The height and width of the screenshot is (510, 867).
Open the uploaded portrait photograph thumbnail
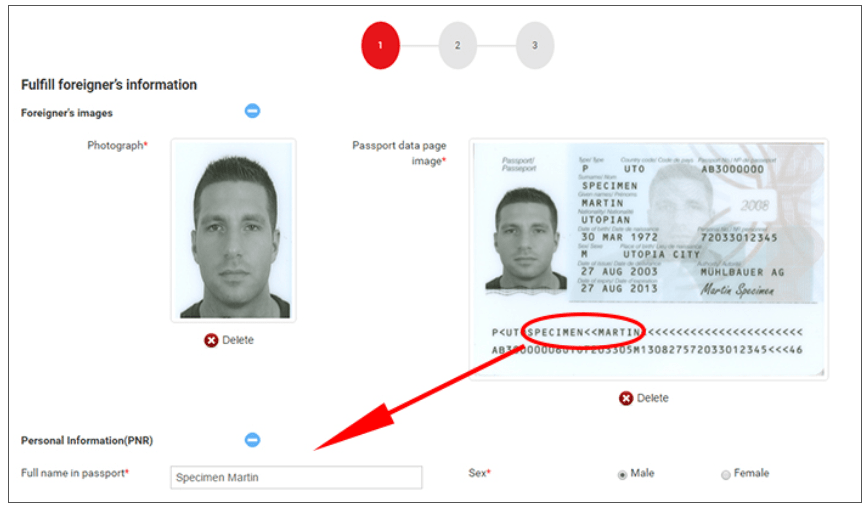[234, 230]
